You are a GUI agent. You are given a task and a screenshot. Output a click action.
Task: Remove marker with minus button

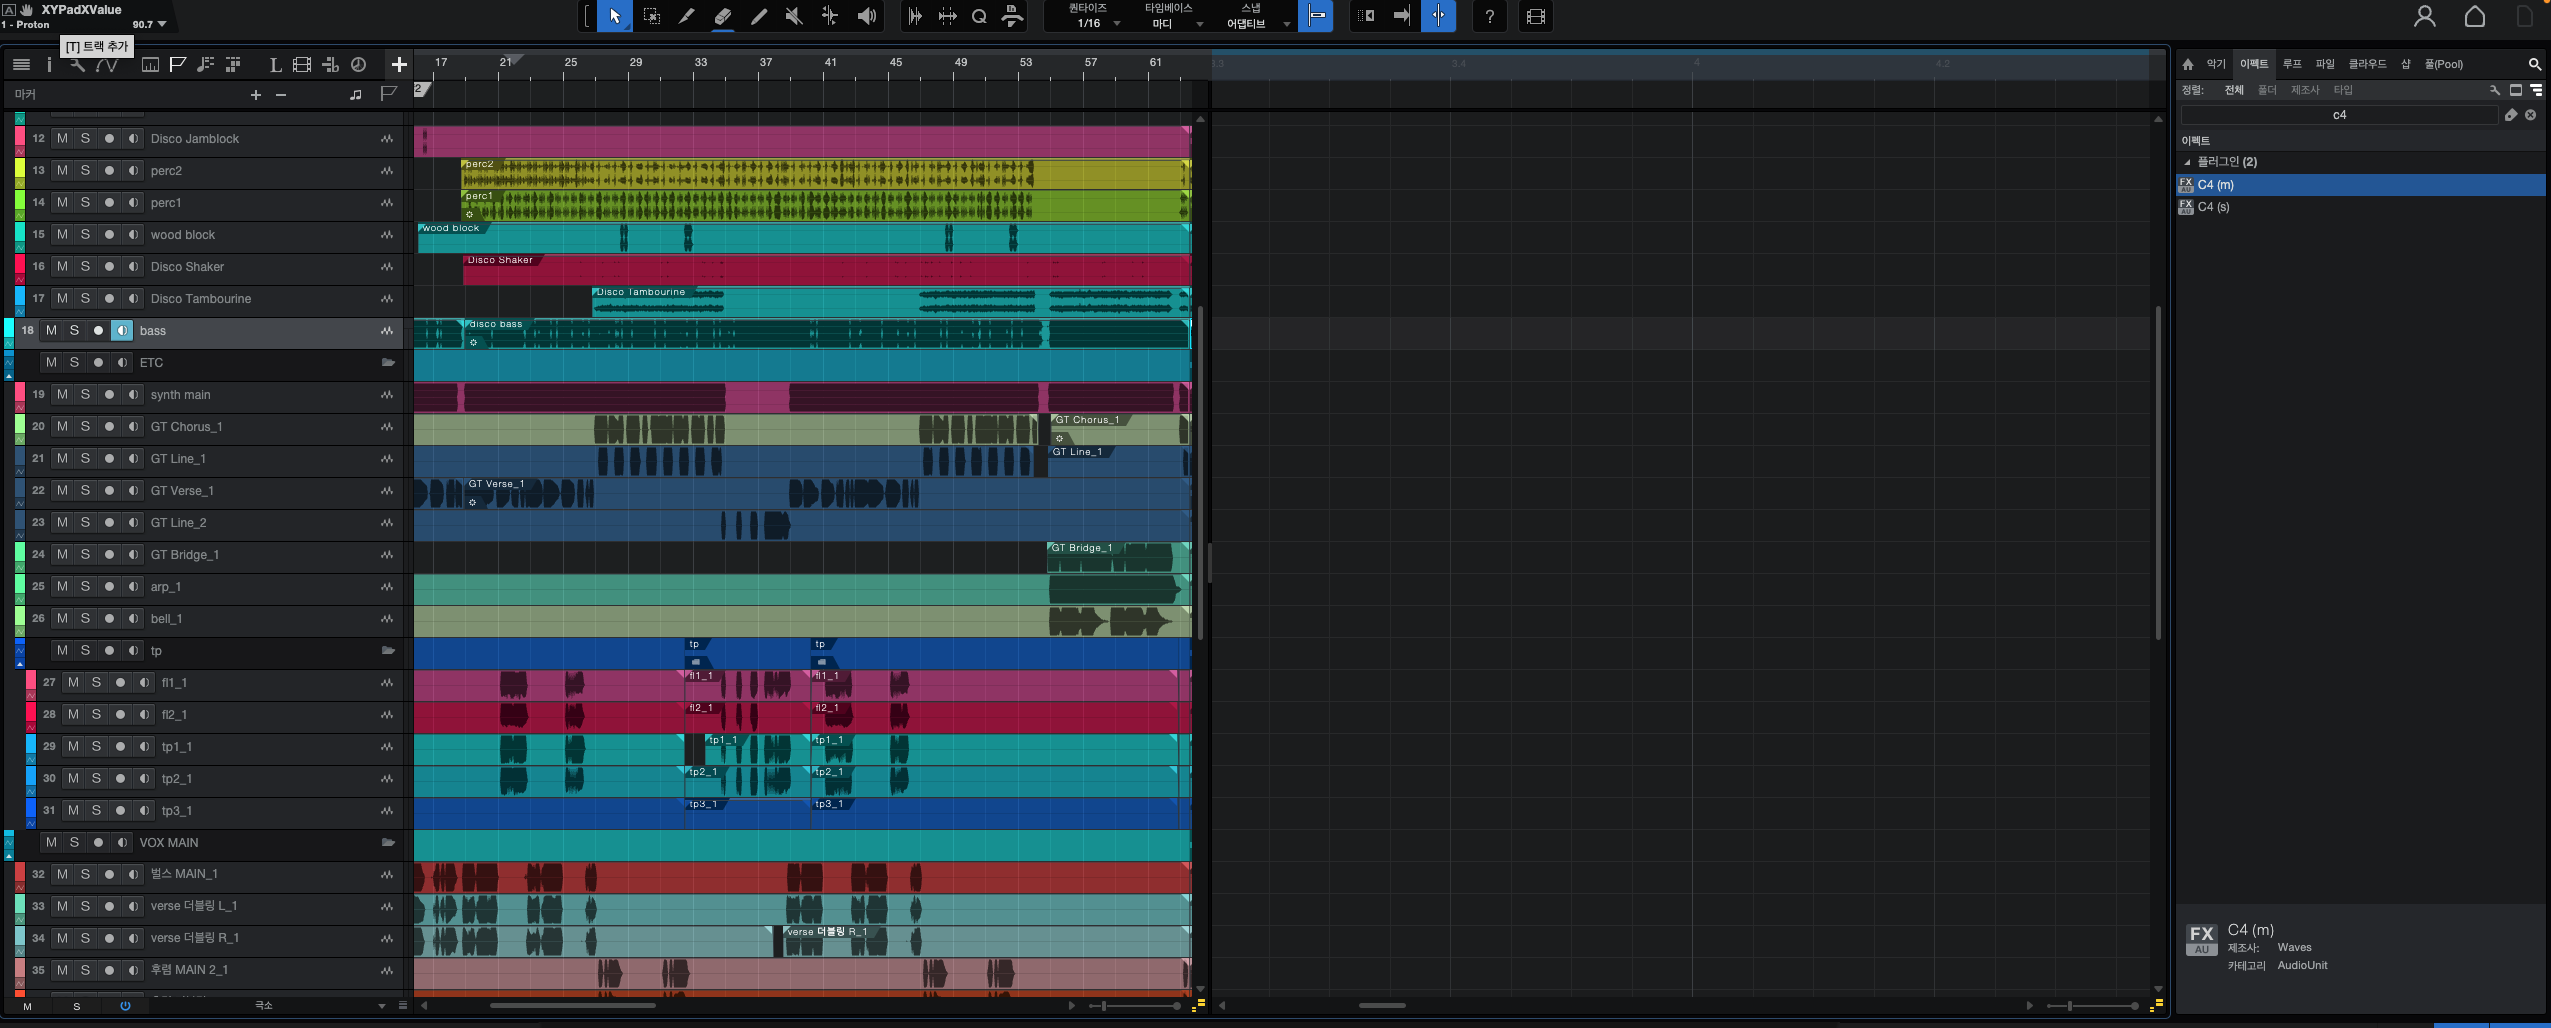(281, 95)
